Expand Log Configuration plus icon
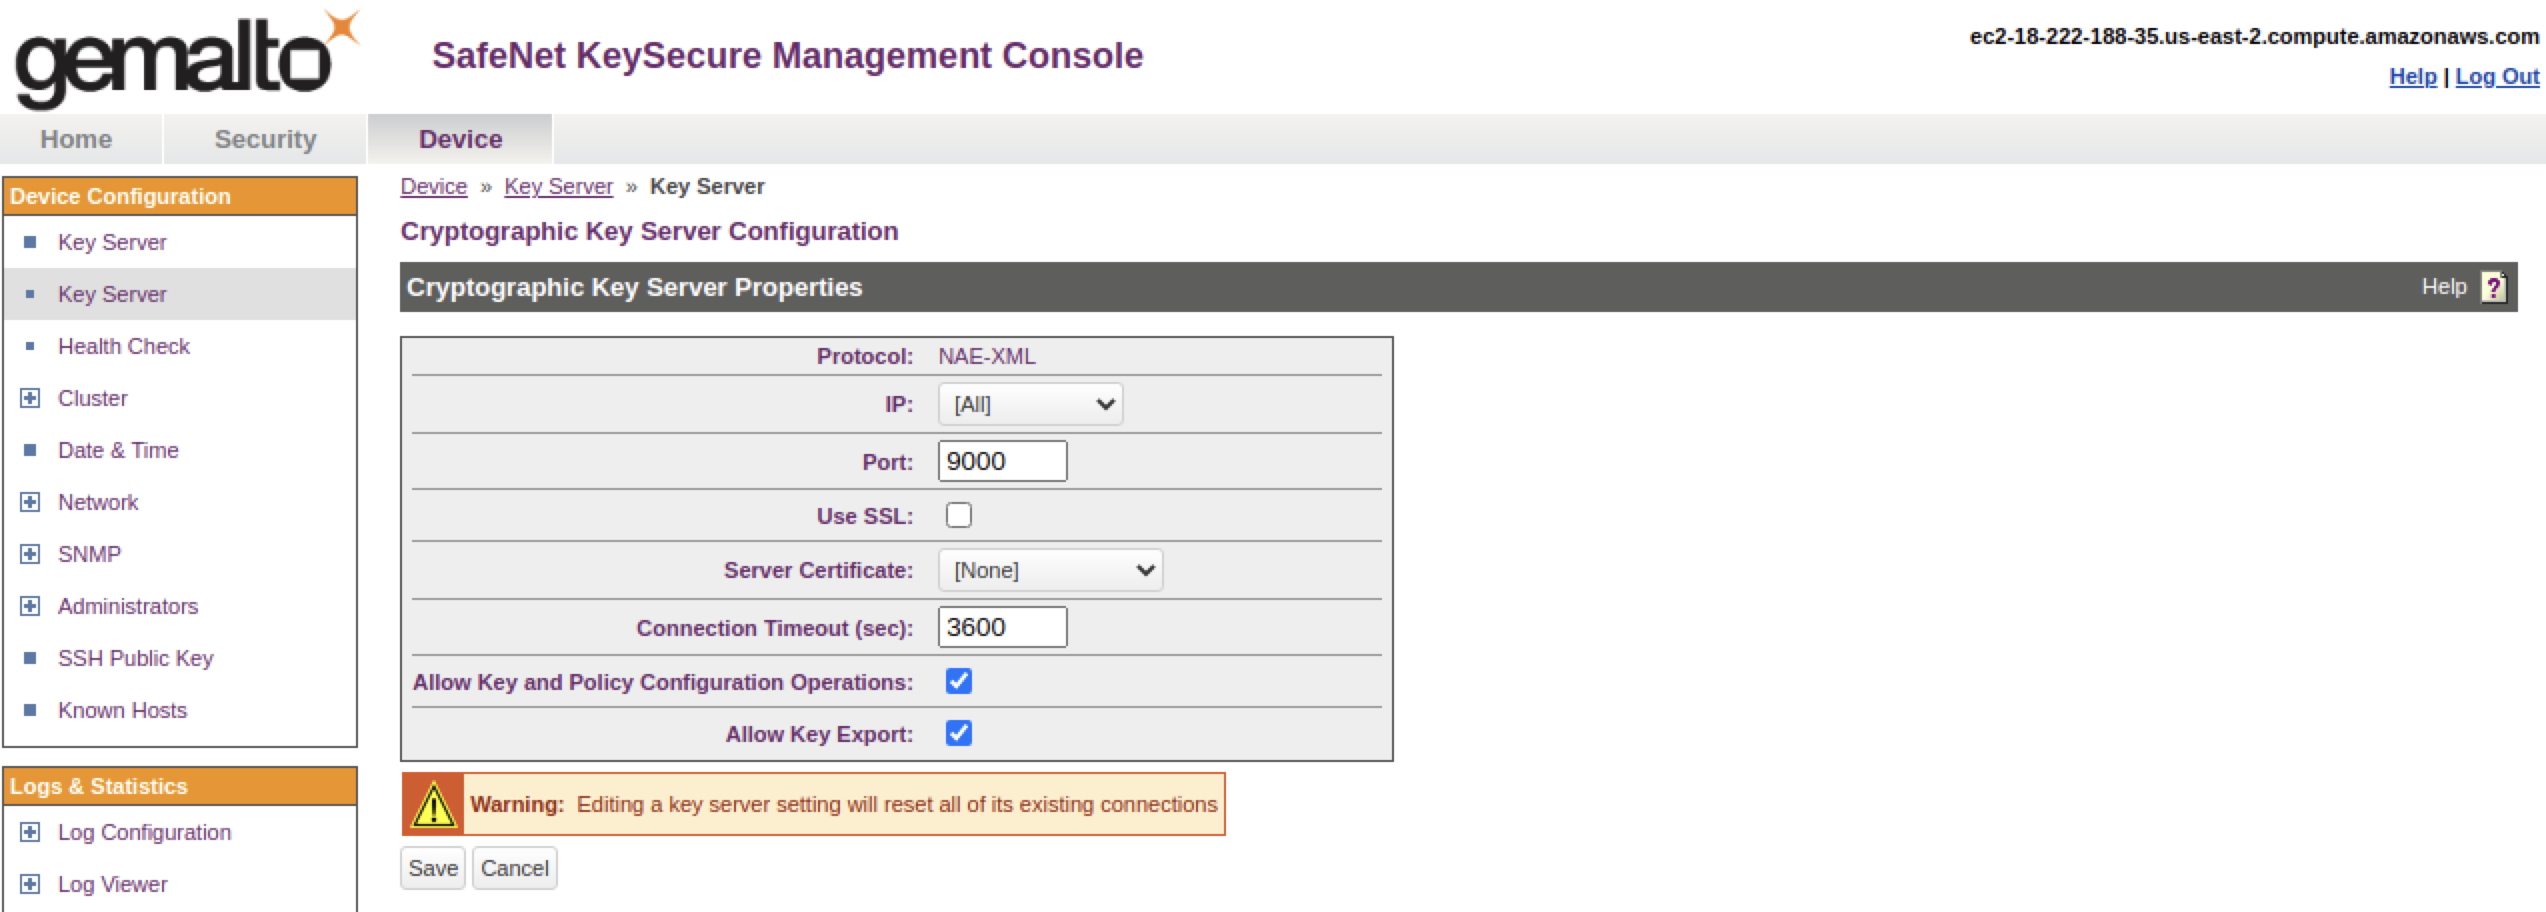This screenshot has width=2546, height=912. (x=30, y=832)
